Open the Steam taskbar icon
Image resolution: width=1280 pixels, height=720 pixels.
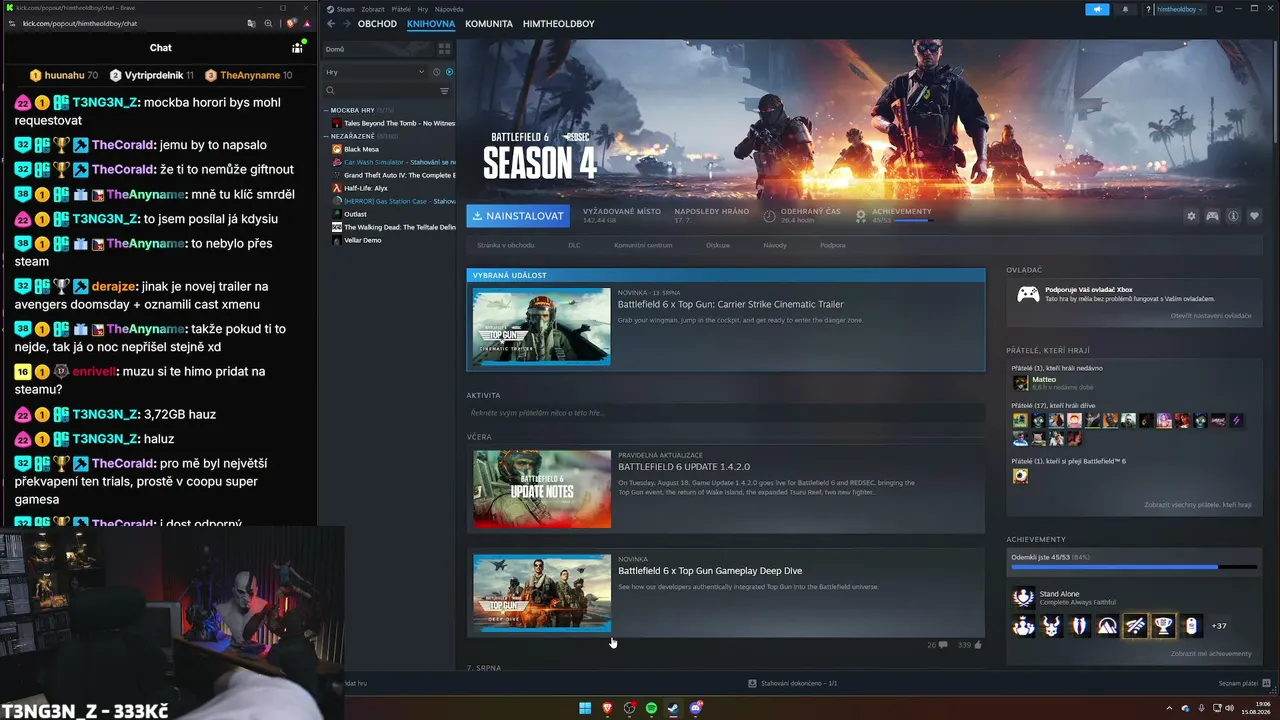(x=673, y=708)
